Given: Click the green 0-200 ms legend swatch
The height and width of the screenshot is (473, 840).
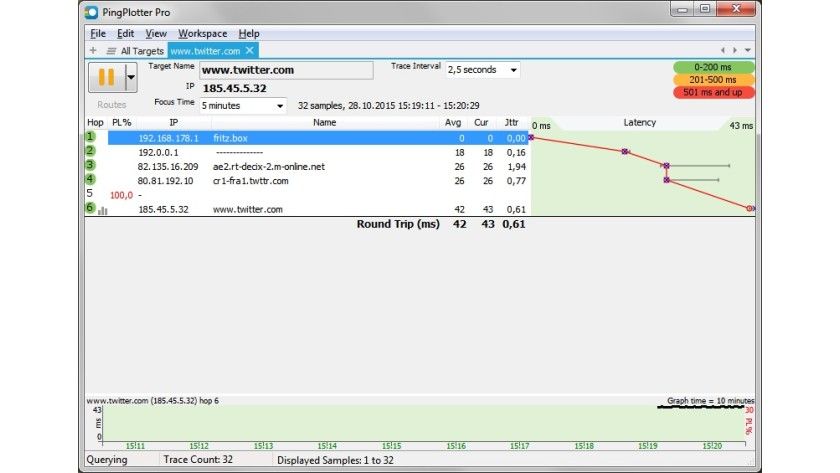Looking at the screenshot, I should point(713,67).
